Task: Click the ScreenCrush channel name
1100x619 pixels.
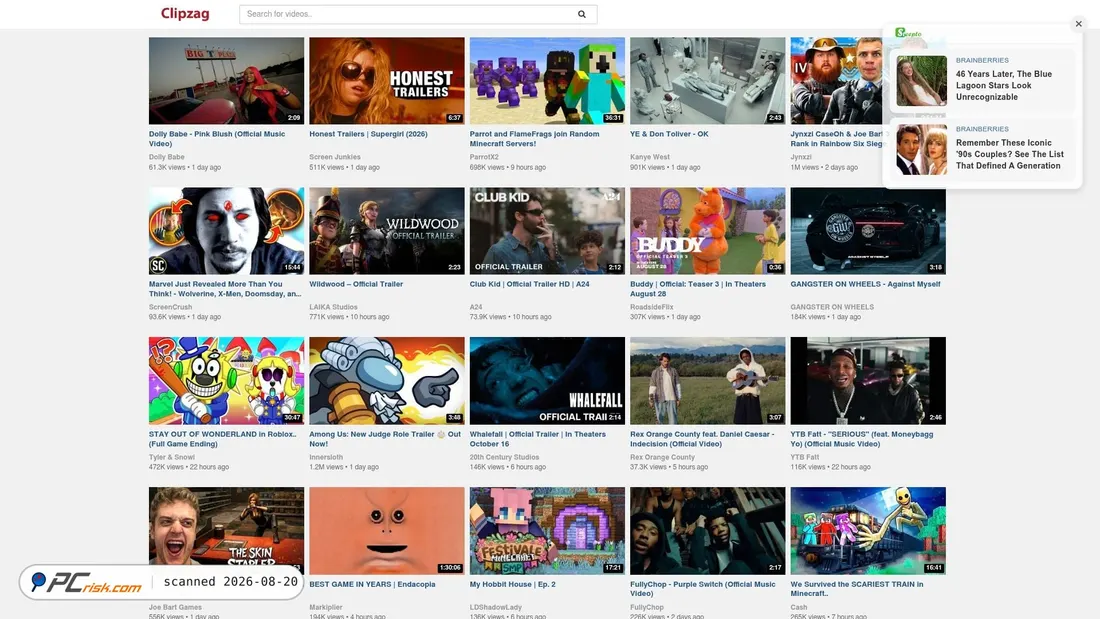Action: click(x=170, y=307)
